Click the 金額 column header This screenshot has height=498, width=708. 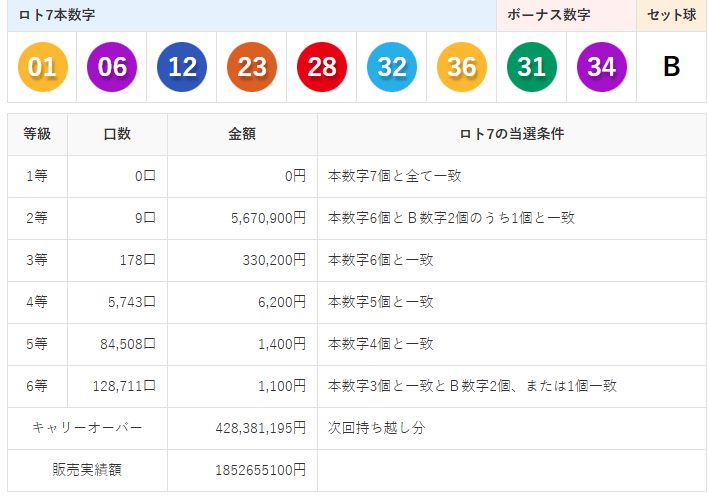[x=242, y=134]
